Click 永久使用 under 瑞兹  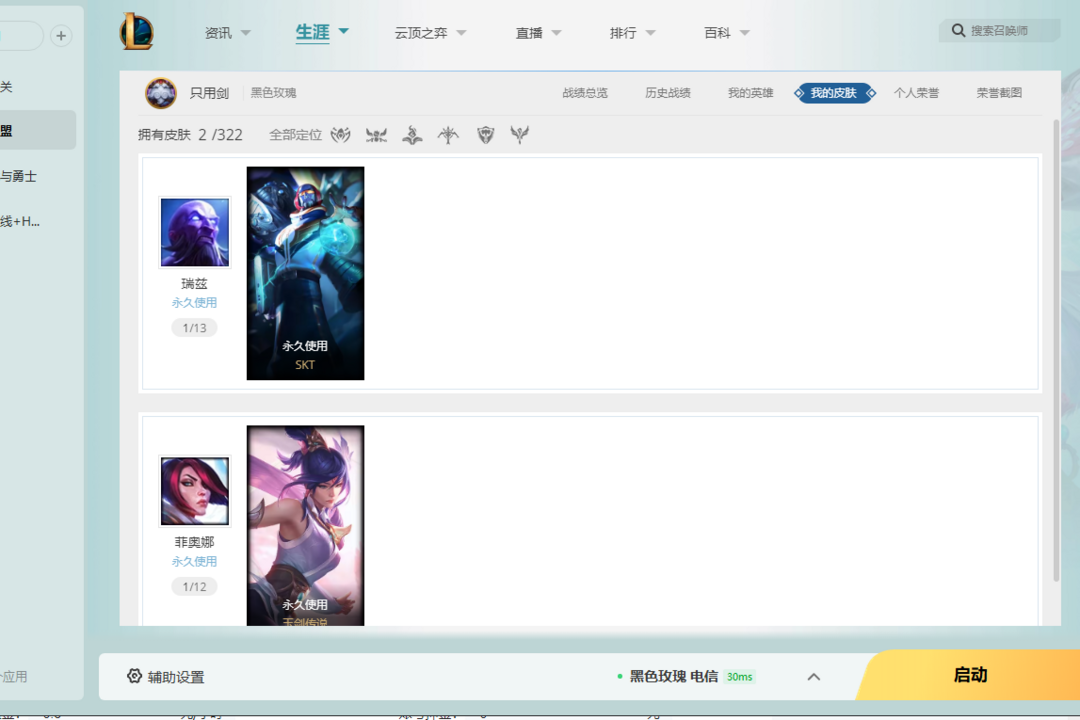[194, 302]
